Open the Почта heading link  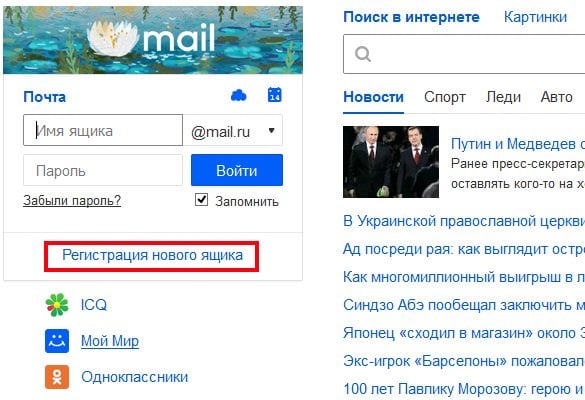pyautogui.click(x=44, y=97)
